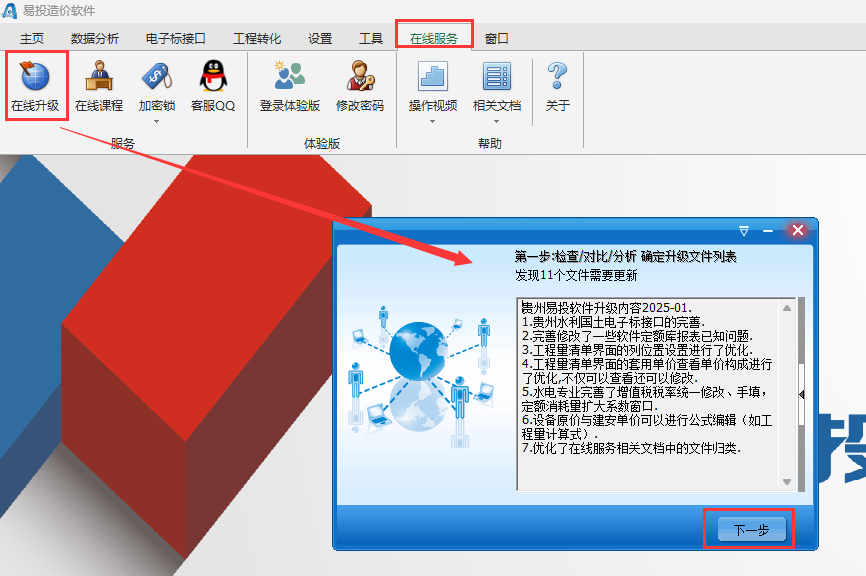Open the 相关文档 documents icon
This screenshot has width=866, height=576.
(x=496, y=77)
